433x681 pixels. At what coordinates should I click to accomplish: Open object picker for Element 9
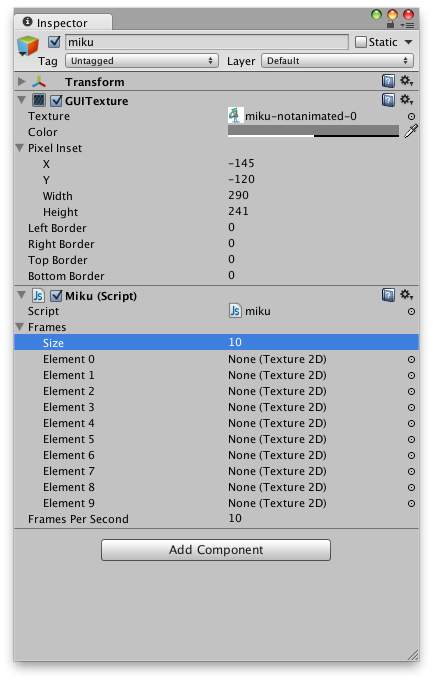(x=411, y=504)
